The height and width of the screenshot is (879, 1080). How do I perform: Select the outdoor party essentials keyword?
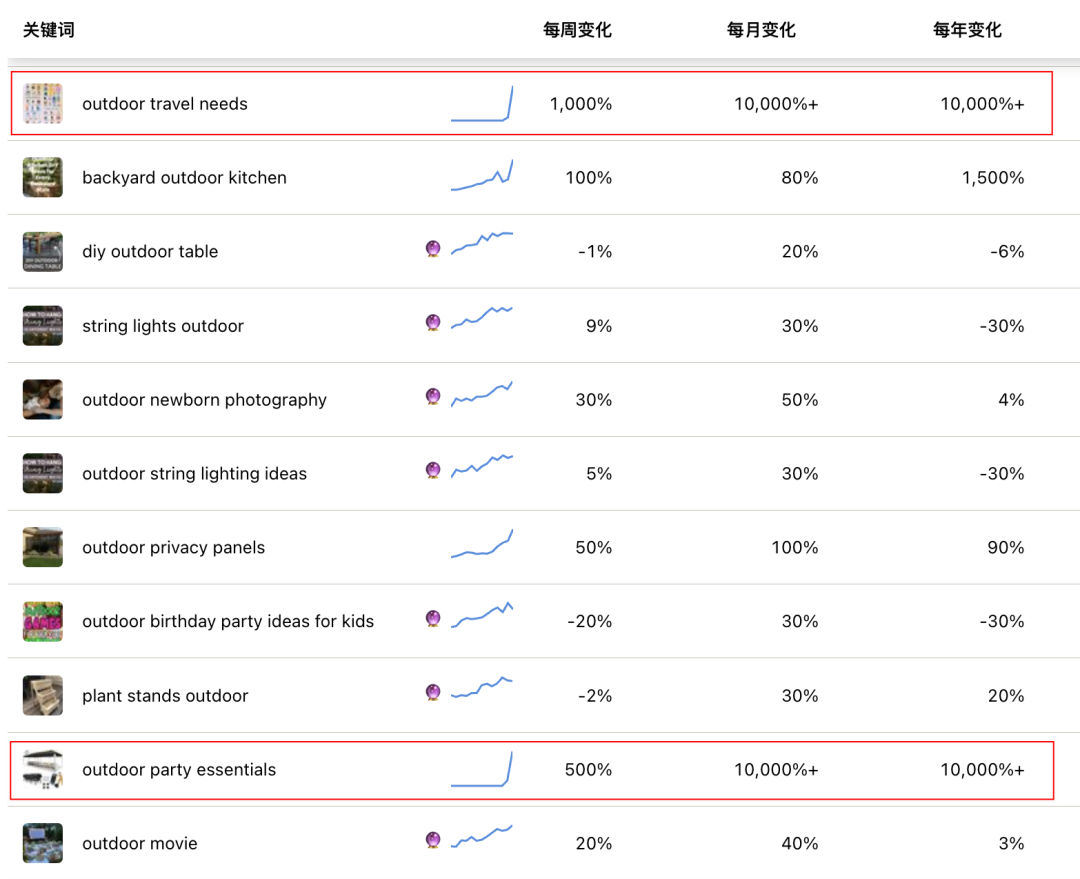179,770
